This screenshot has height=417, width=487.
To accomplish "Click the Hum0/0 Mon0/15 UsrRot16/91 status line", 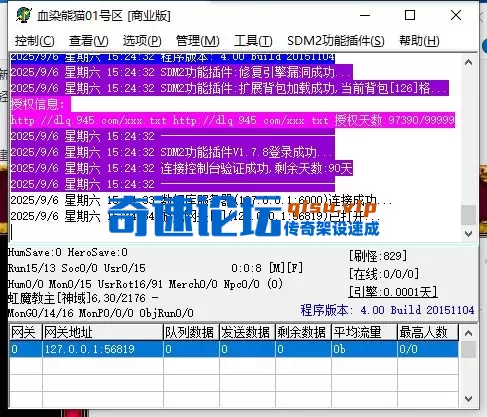I will coord(145,284).
